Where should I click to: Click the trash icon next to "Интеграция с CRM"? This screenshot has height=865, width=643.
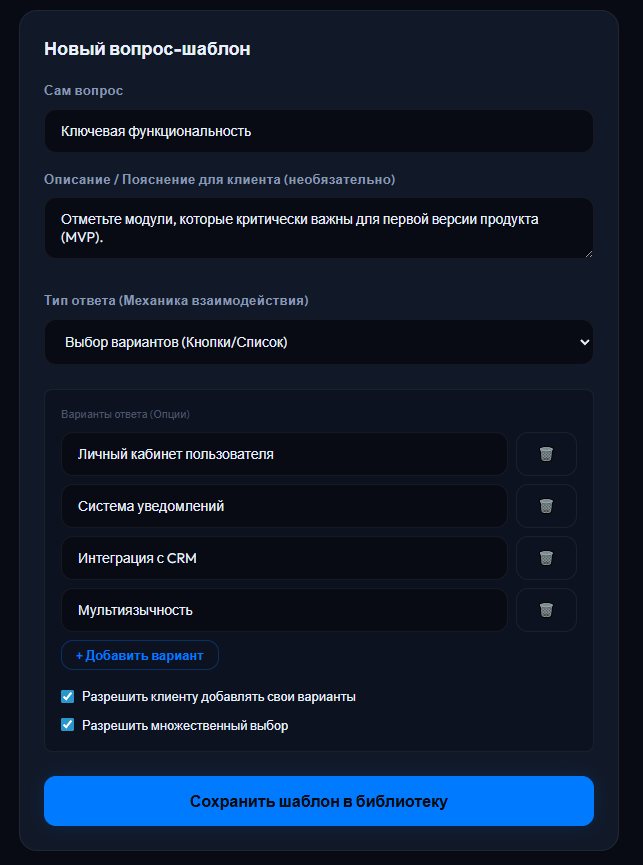click(546, 558)
